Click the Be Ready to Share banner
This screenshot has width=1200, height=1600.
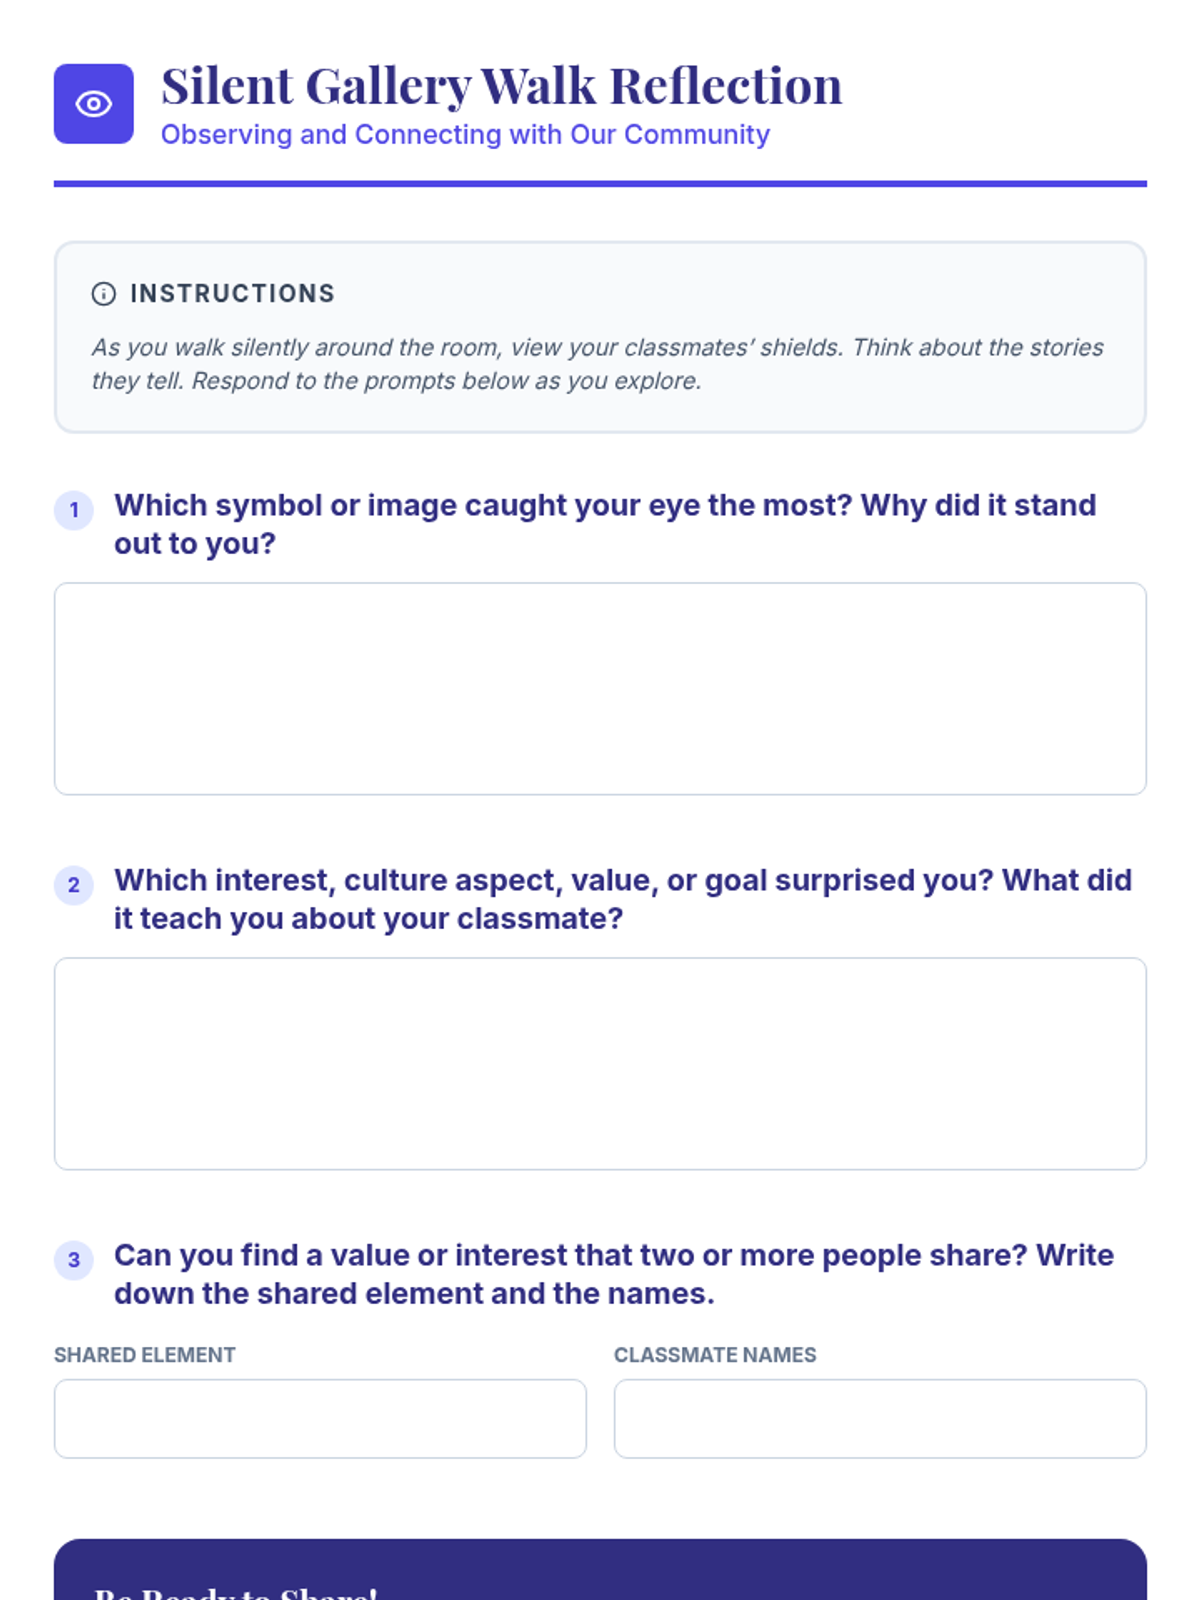pyautogui.click(x=600, y=1575)
